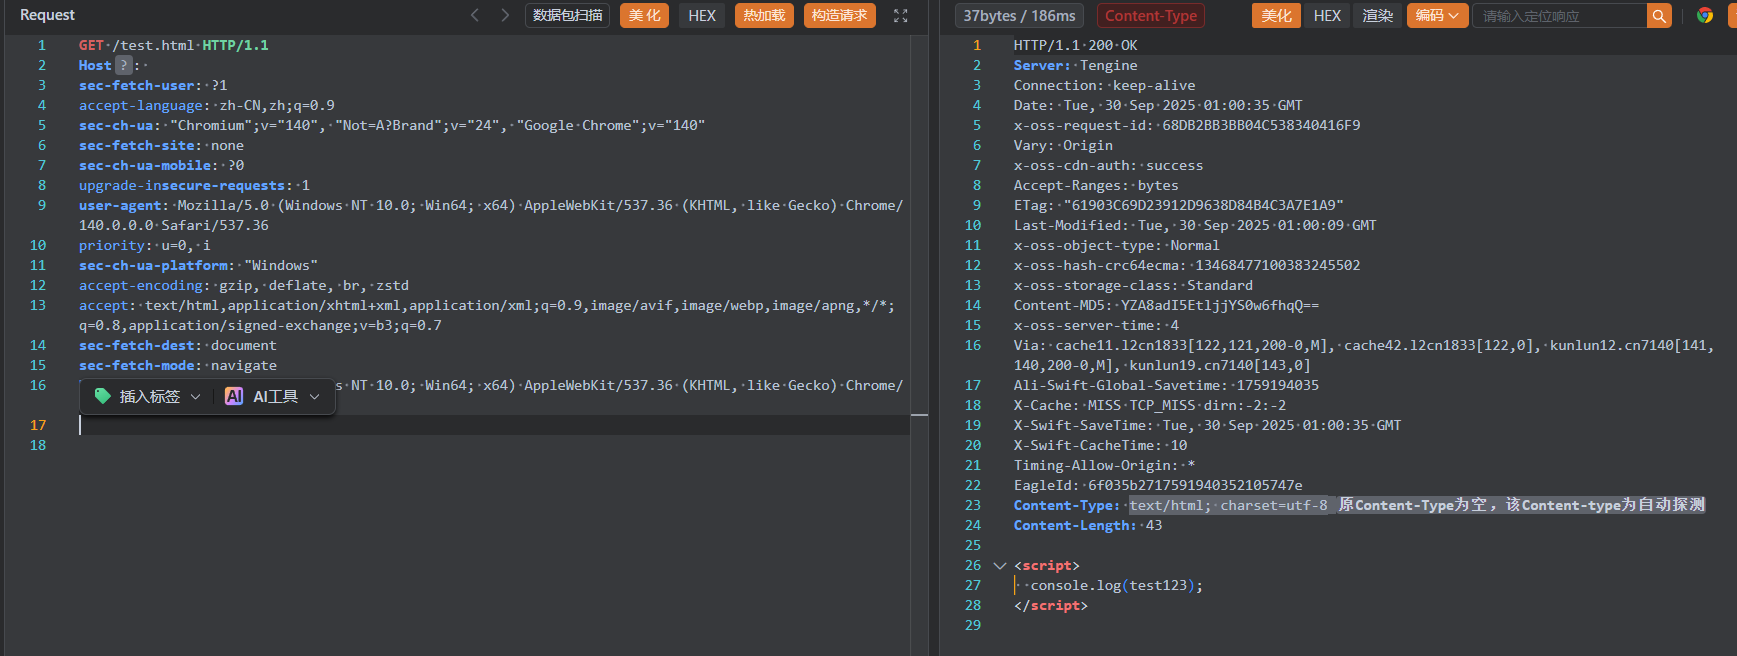Toggle 美化 beautify in response panel
This screenshot has height=656, width=1737.
tap(1276, 16)
